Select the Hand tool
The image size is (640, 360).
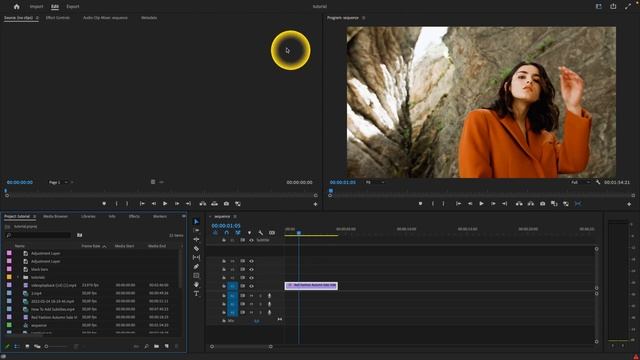point(196,284)
